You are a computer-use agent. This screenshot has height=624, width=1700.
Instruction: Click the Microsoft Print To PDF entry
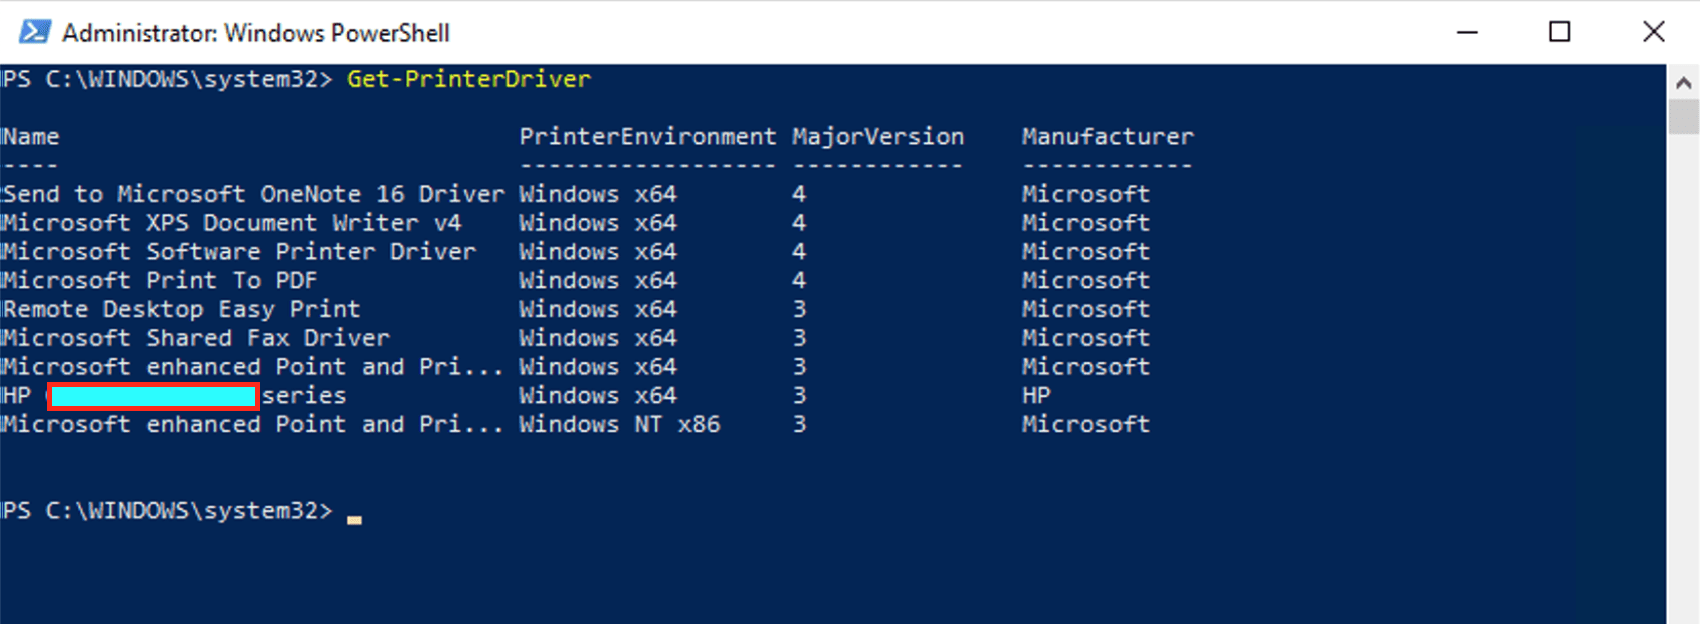[x=159, y=281]
